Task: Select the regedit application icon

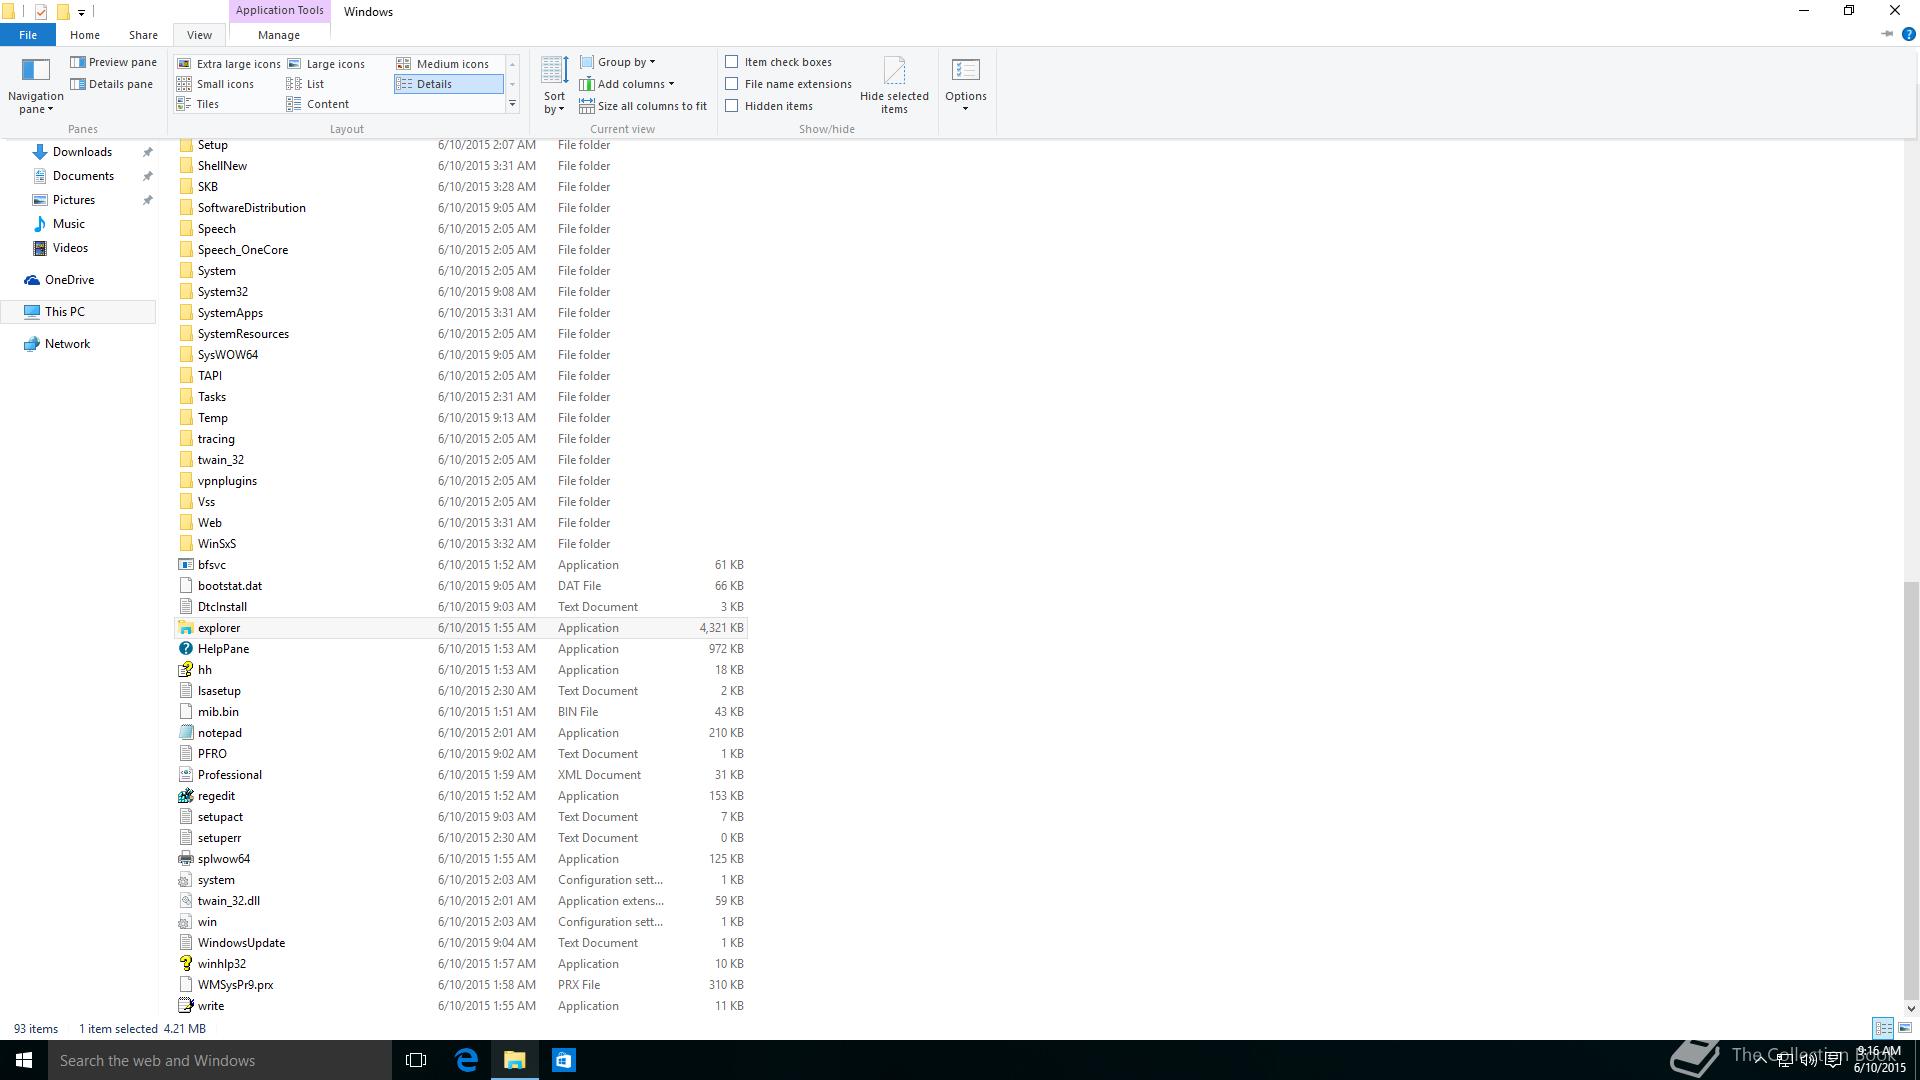Action: pos(185,796)
